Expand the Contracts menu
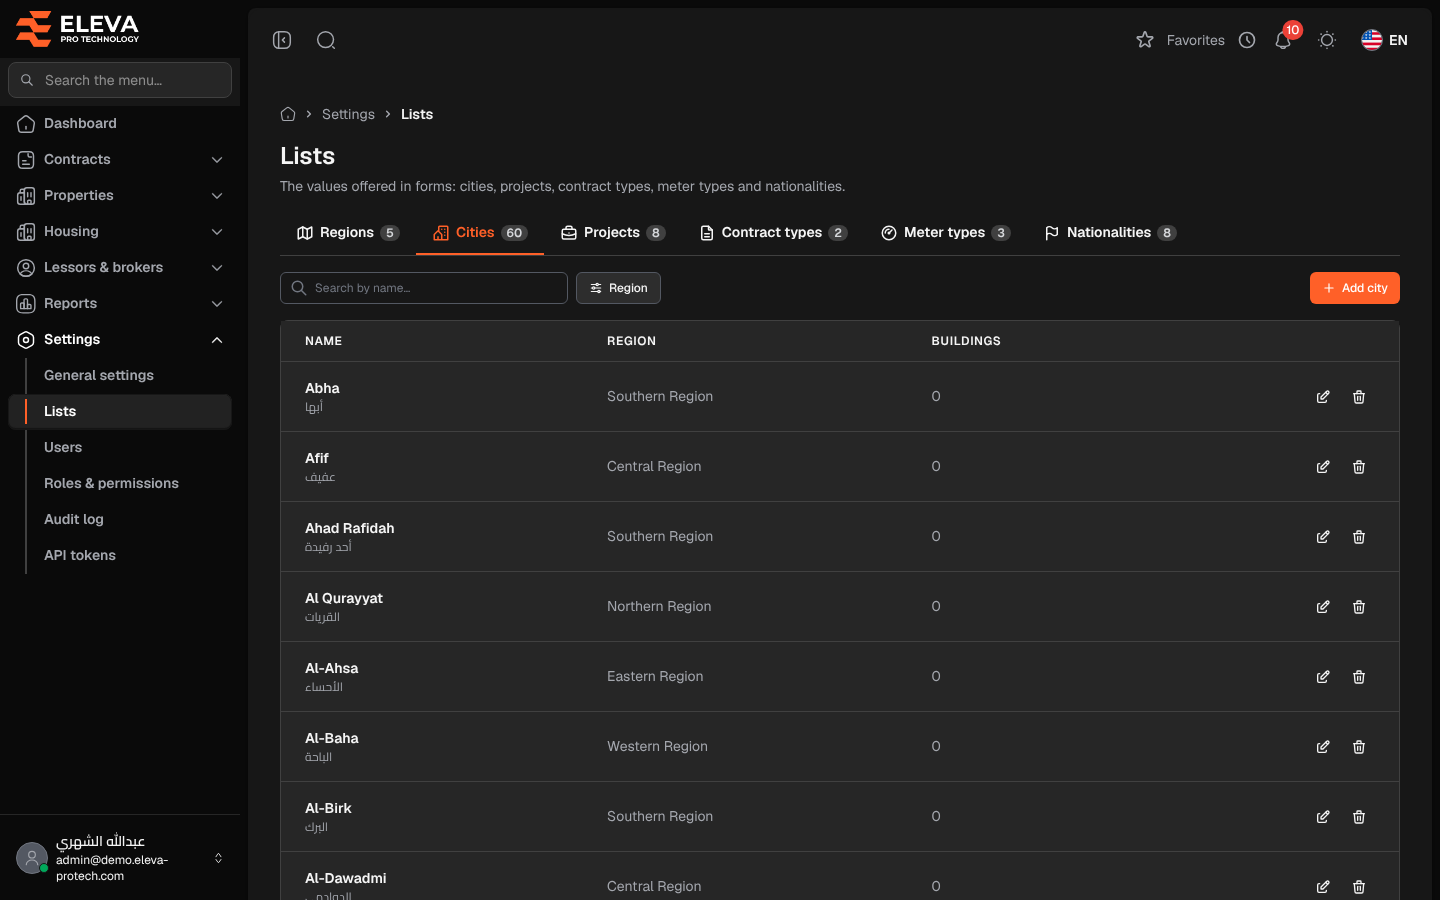 120,159
